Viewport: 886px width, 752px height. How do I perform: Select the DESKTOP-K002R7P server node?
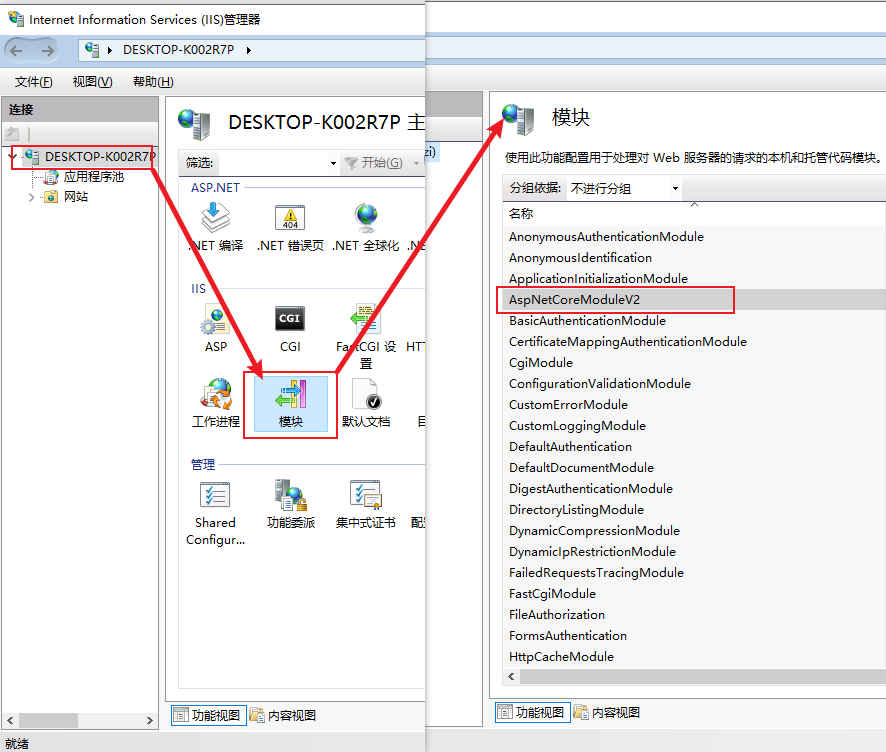(x=89, y=157)
